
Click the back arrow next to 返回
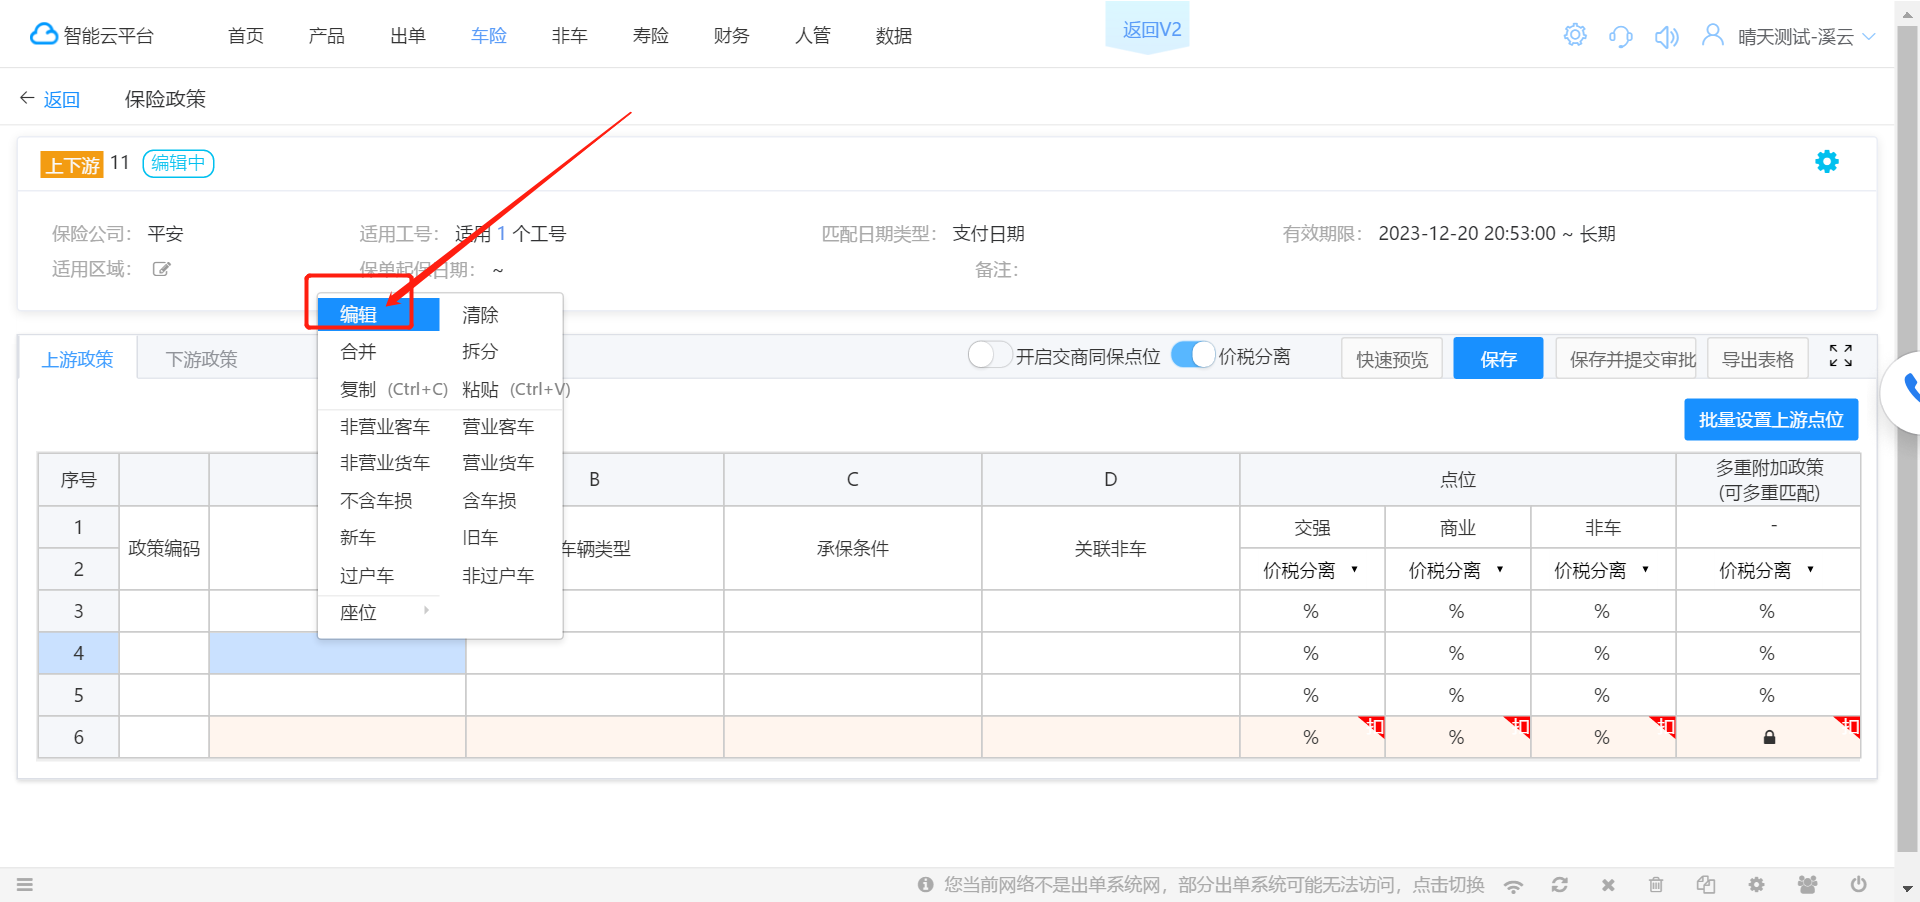27,98
